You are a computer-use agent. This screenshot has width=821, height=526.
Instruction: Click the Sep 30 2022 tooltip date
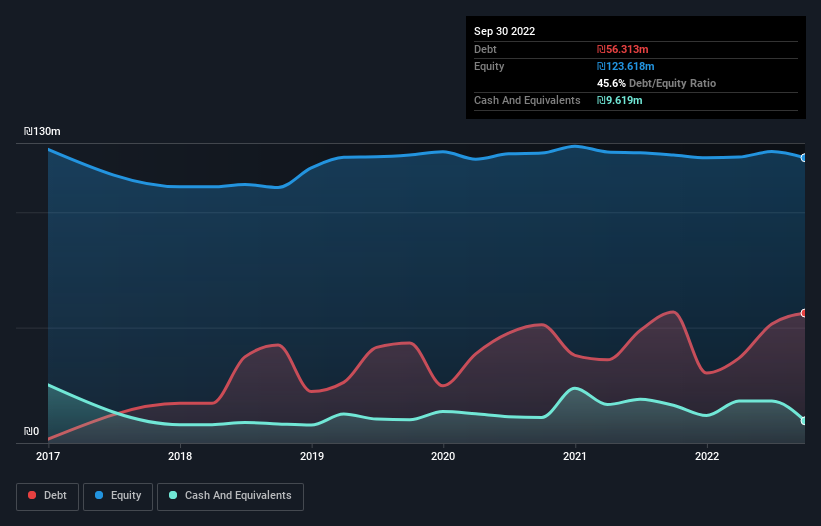[504, 31]
